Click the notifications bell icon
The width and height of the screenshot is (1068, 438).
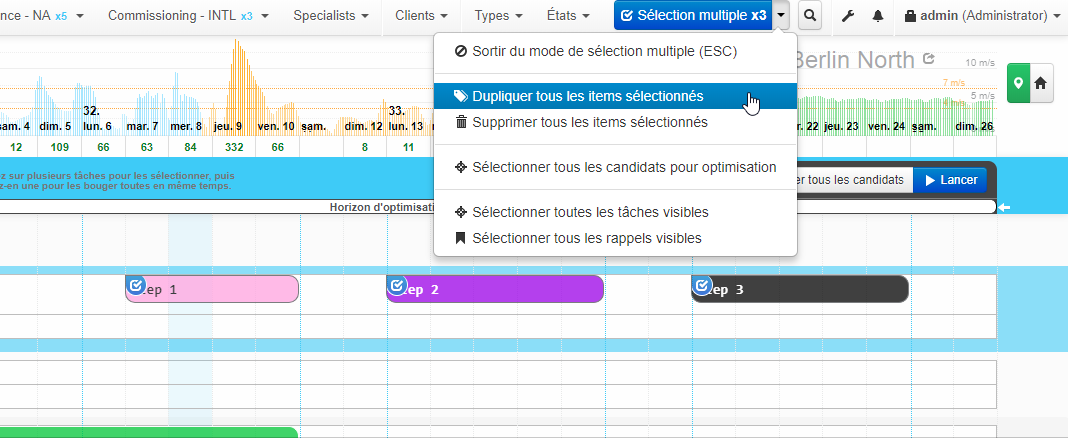(x=878, y=17)
